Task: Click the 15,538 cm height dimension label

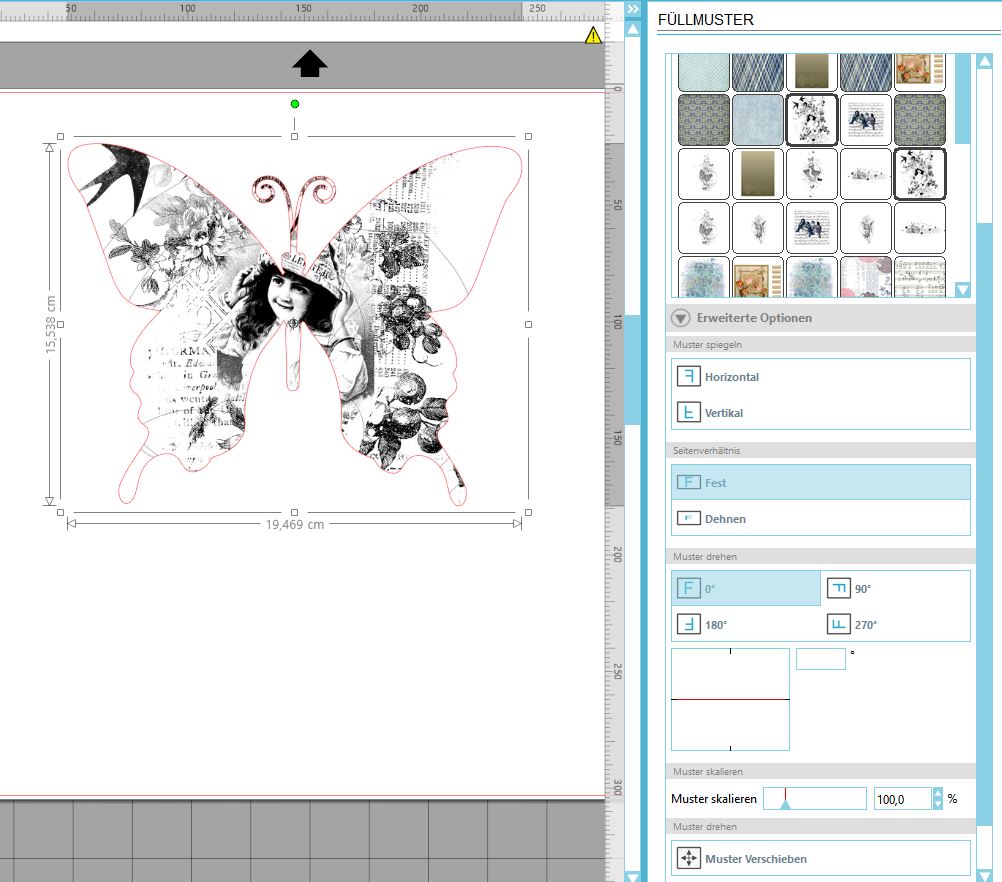Action: coord(50,324)
